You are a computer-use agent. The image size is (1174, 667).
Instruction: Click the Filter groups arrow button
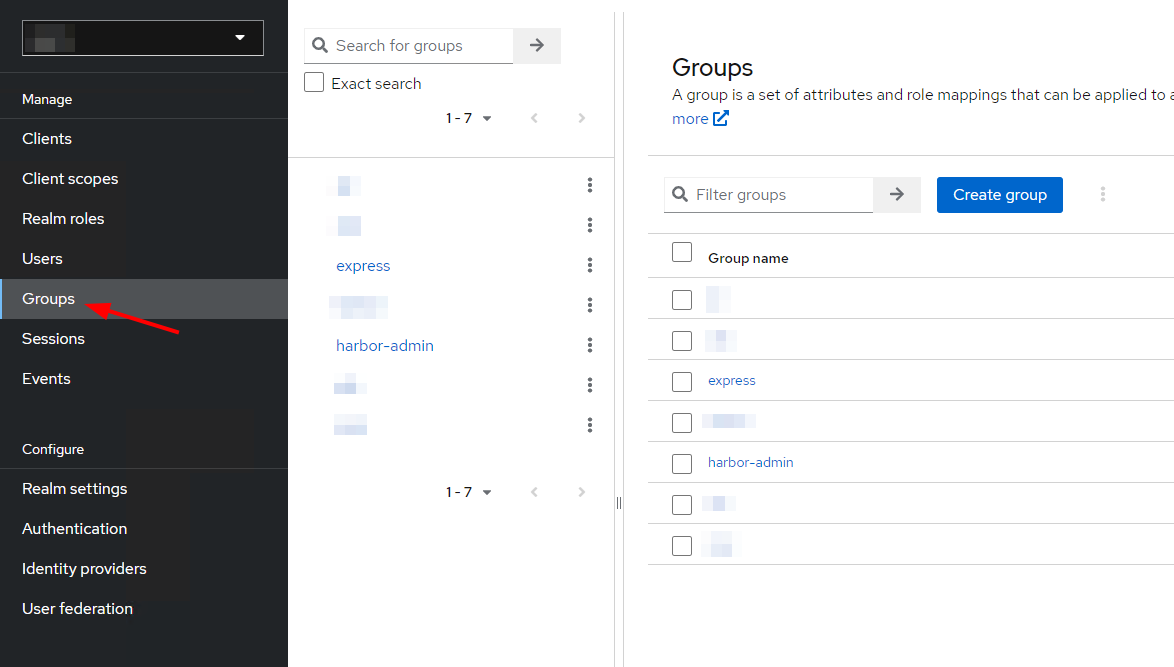click(897, 195)
